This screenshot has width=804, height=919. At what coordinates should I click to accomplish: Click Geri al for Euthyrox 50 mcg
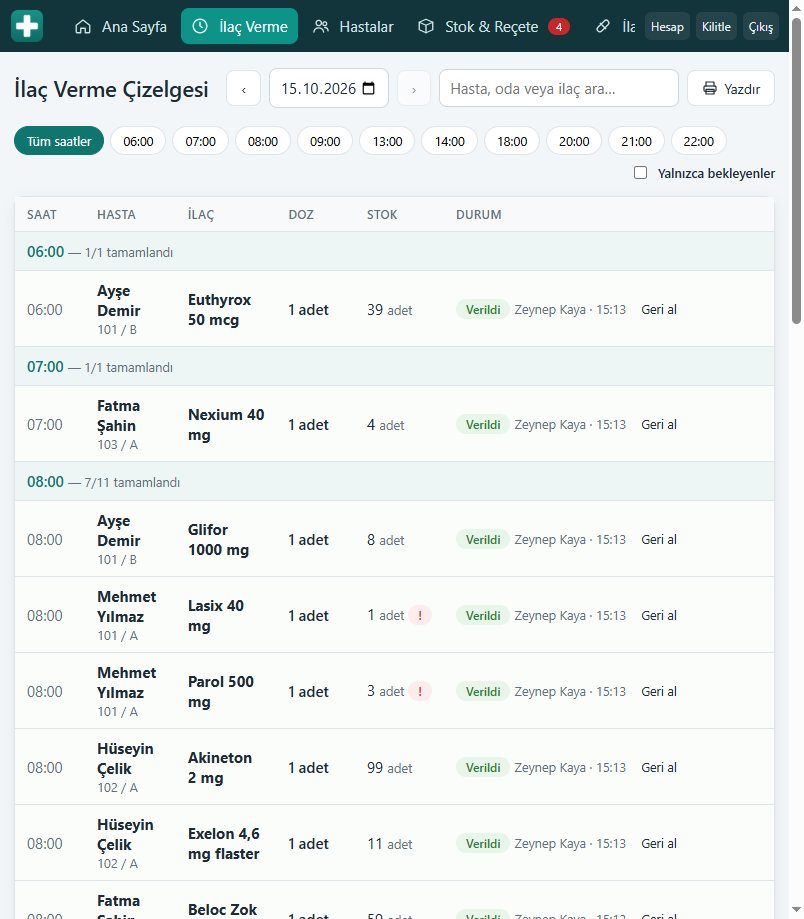point(659,309)
